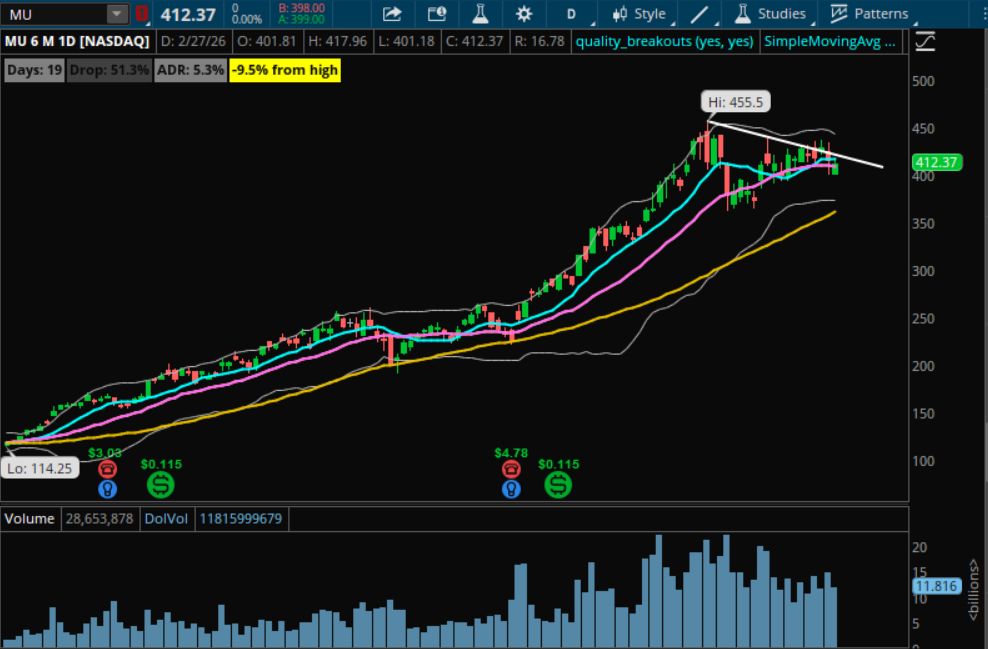Image resolution: width=988 pixels, height=649 pixels.
Task: Click the red earnings phone icon under $4.78
Action: click(x=511, y=469)
